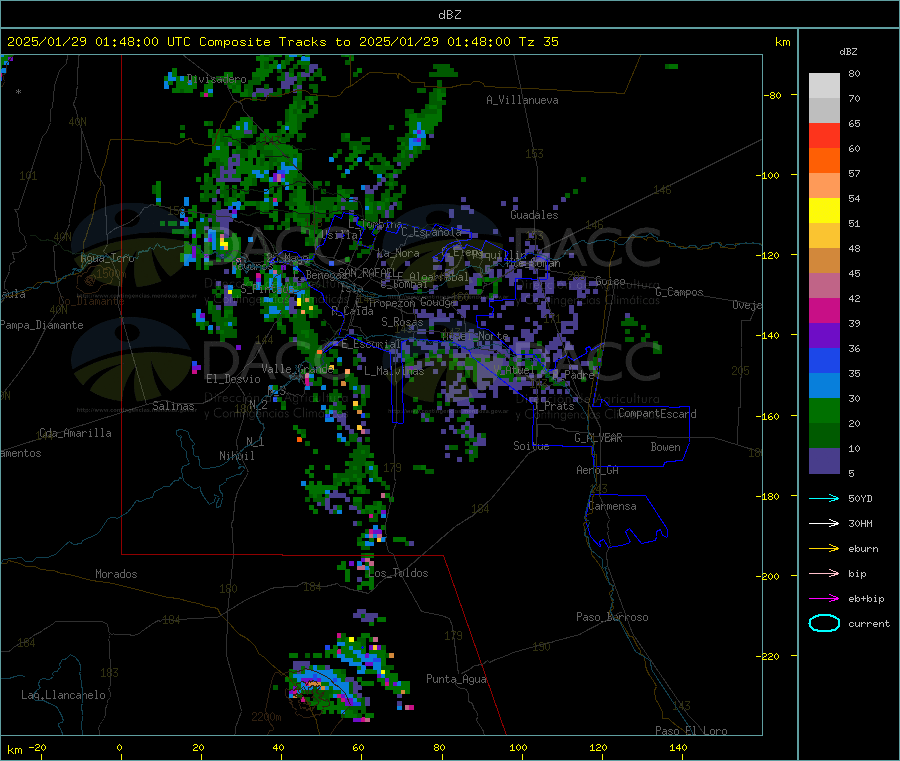The image size is (900, 761).
Task: Click the CompantEscand map label
Action: [657, 414]
